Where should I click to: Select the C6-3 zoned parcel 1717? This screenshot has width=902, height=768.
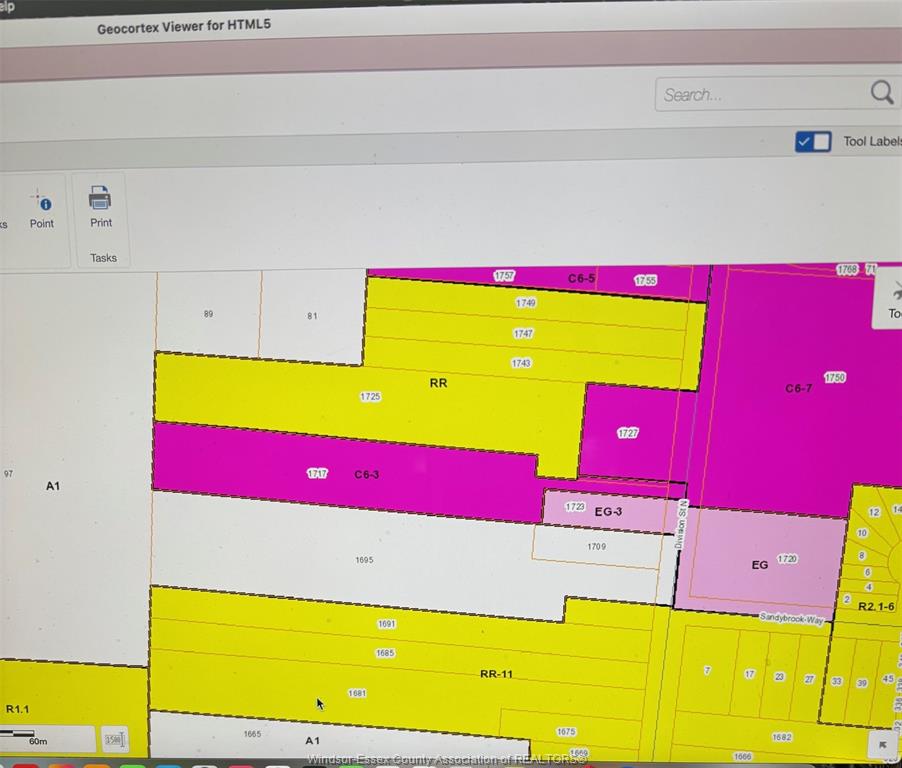click(x=317, y=473)
